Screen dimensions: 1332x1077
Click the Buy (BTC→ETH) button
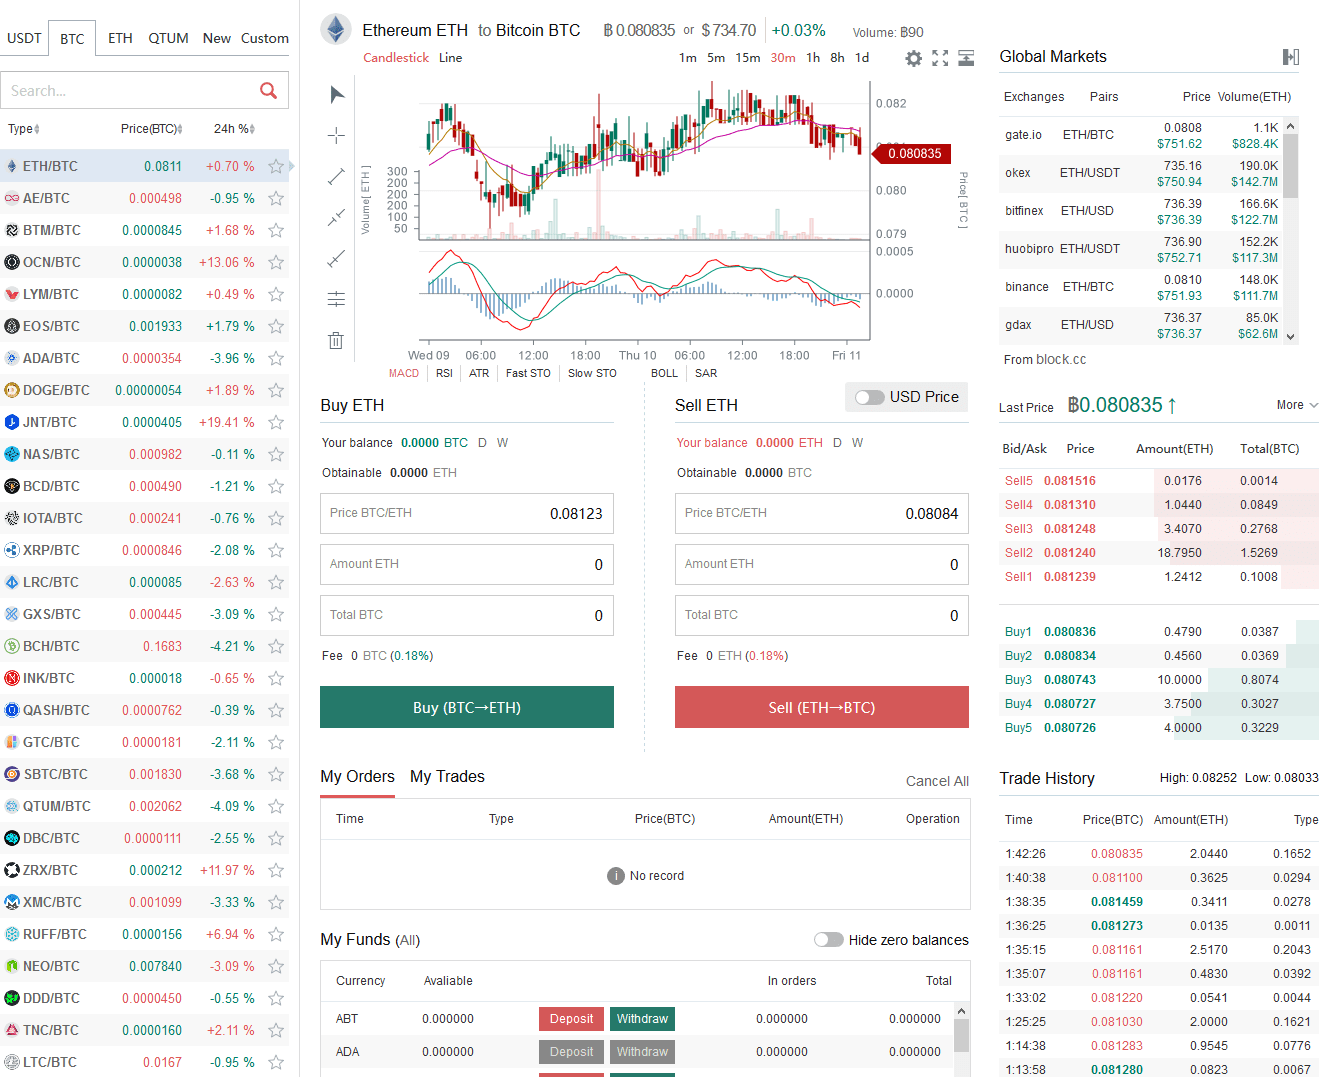[x=467, y=707]
